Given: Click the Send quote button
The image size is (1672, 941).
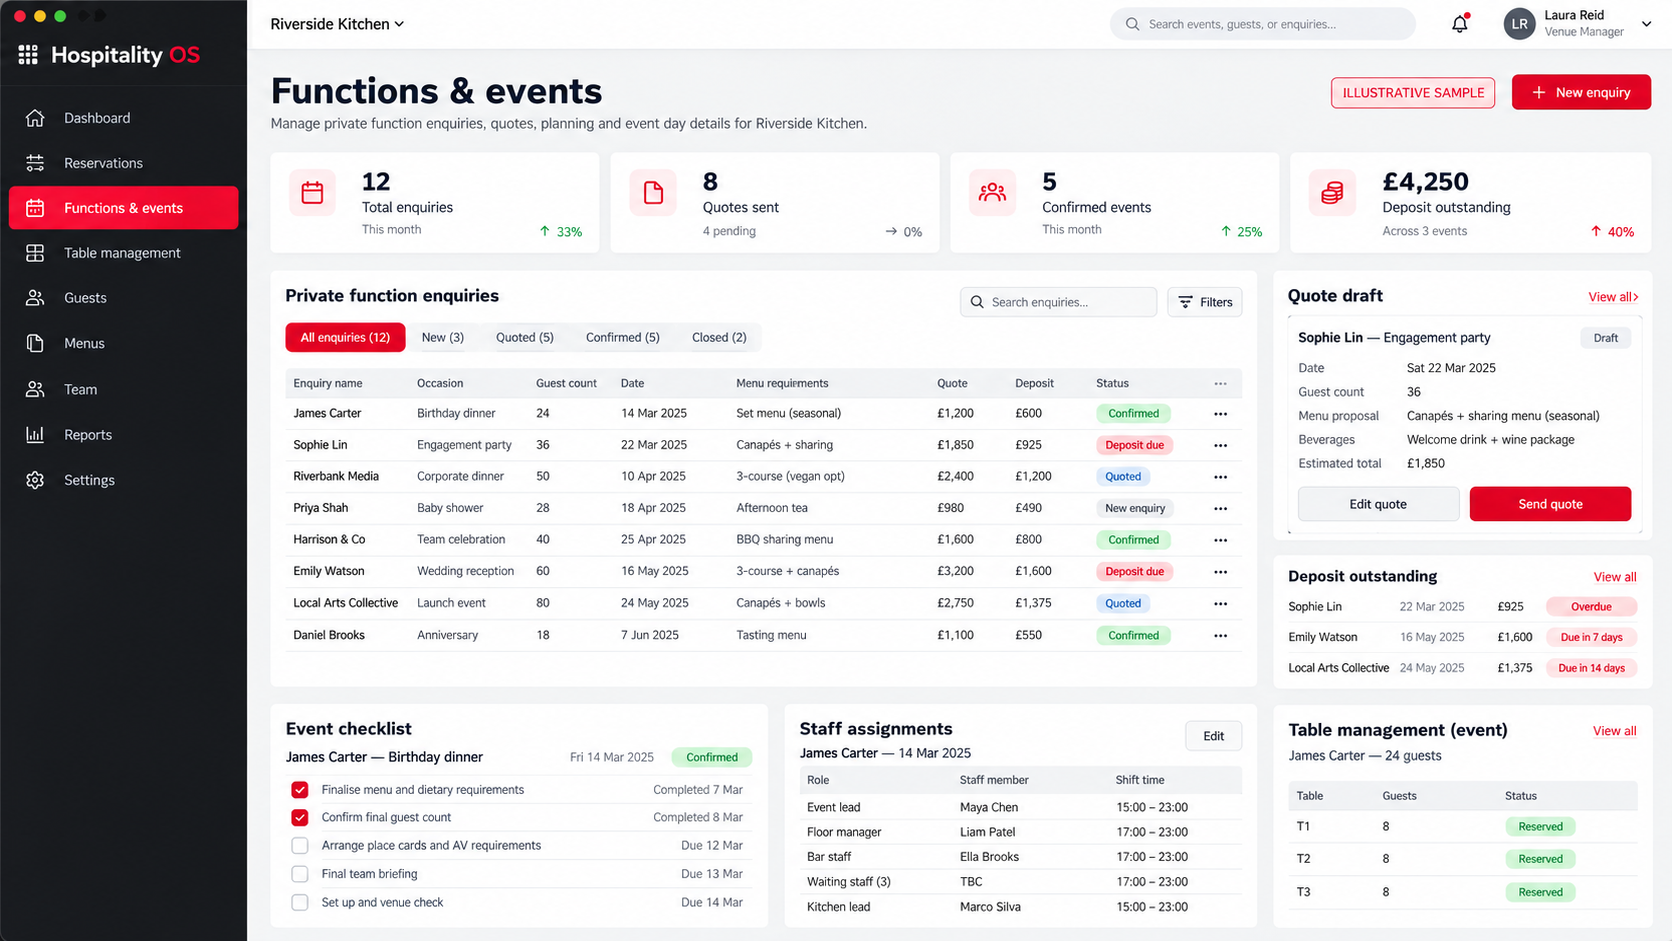Looking at the screenshot, I should tap(1550, 504).
